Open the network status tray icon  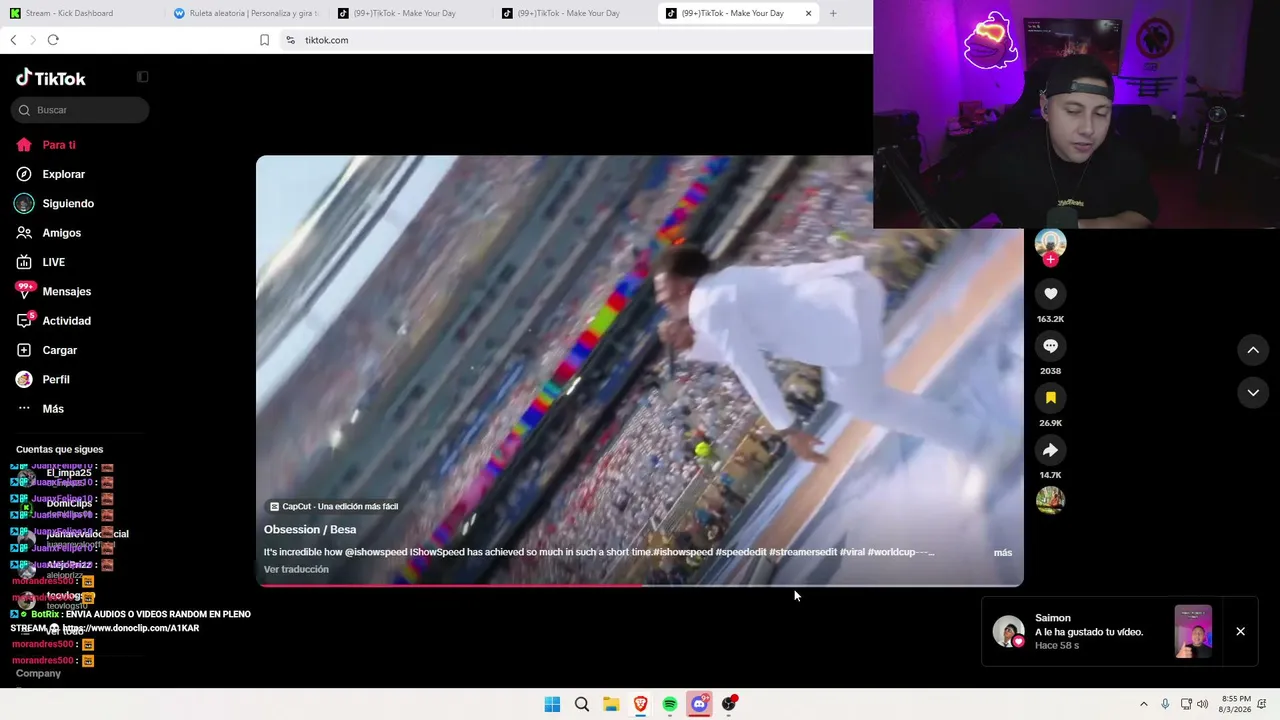[1186, 704]
